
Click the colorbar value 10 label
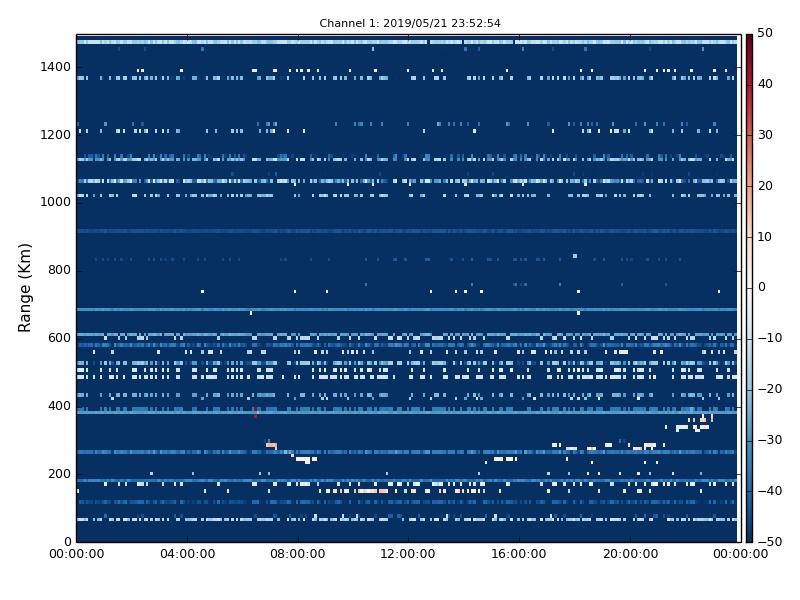pyautogui.click(x=765, y=237)
